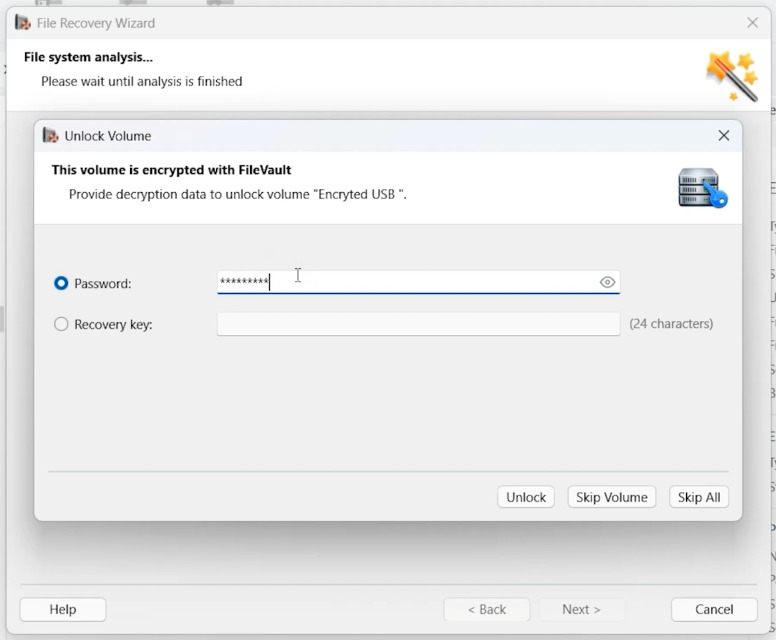Open Help in the File Recovery Wizard

tap(63, 609)
